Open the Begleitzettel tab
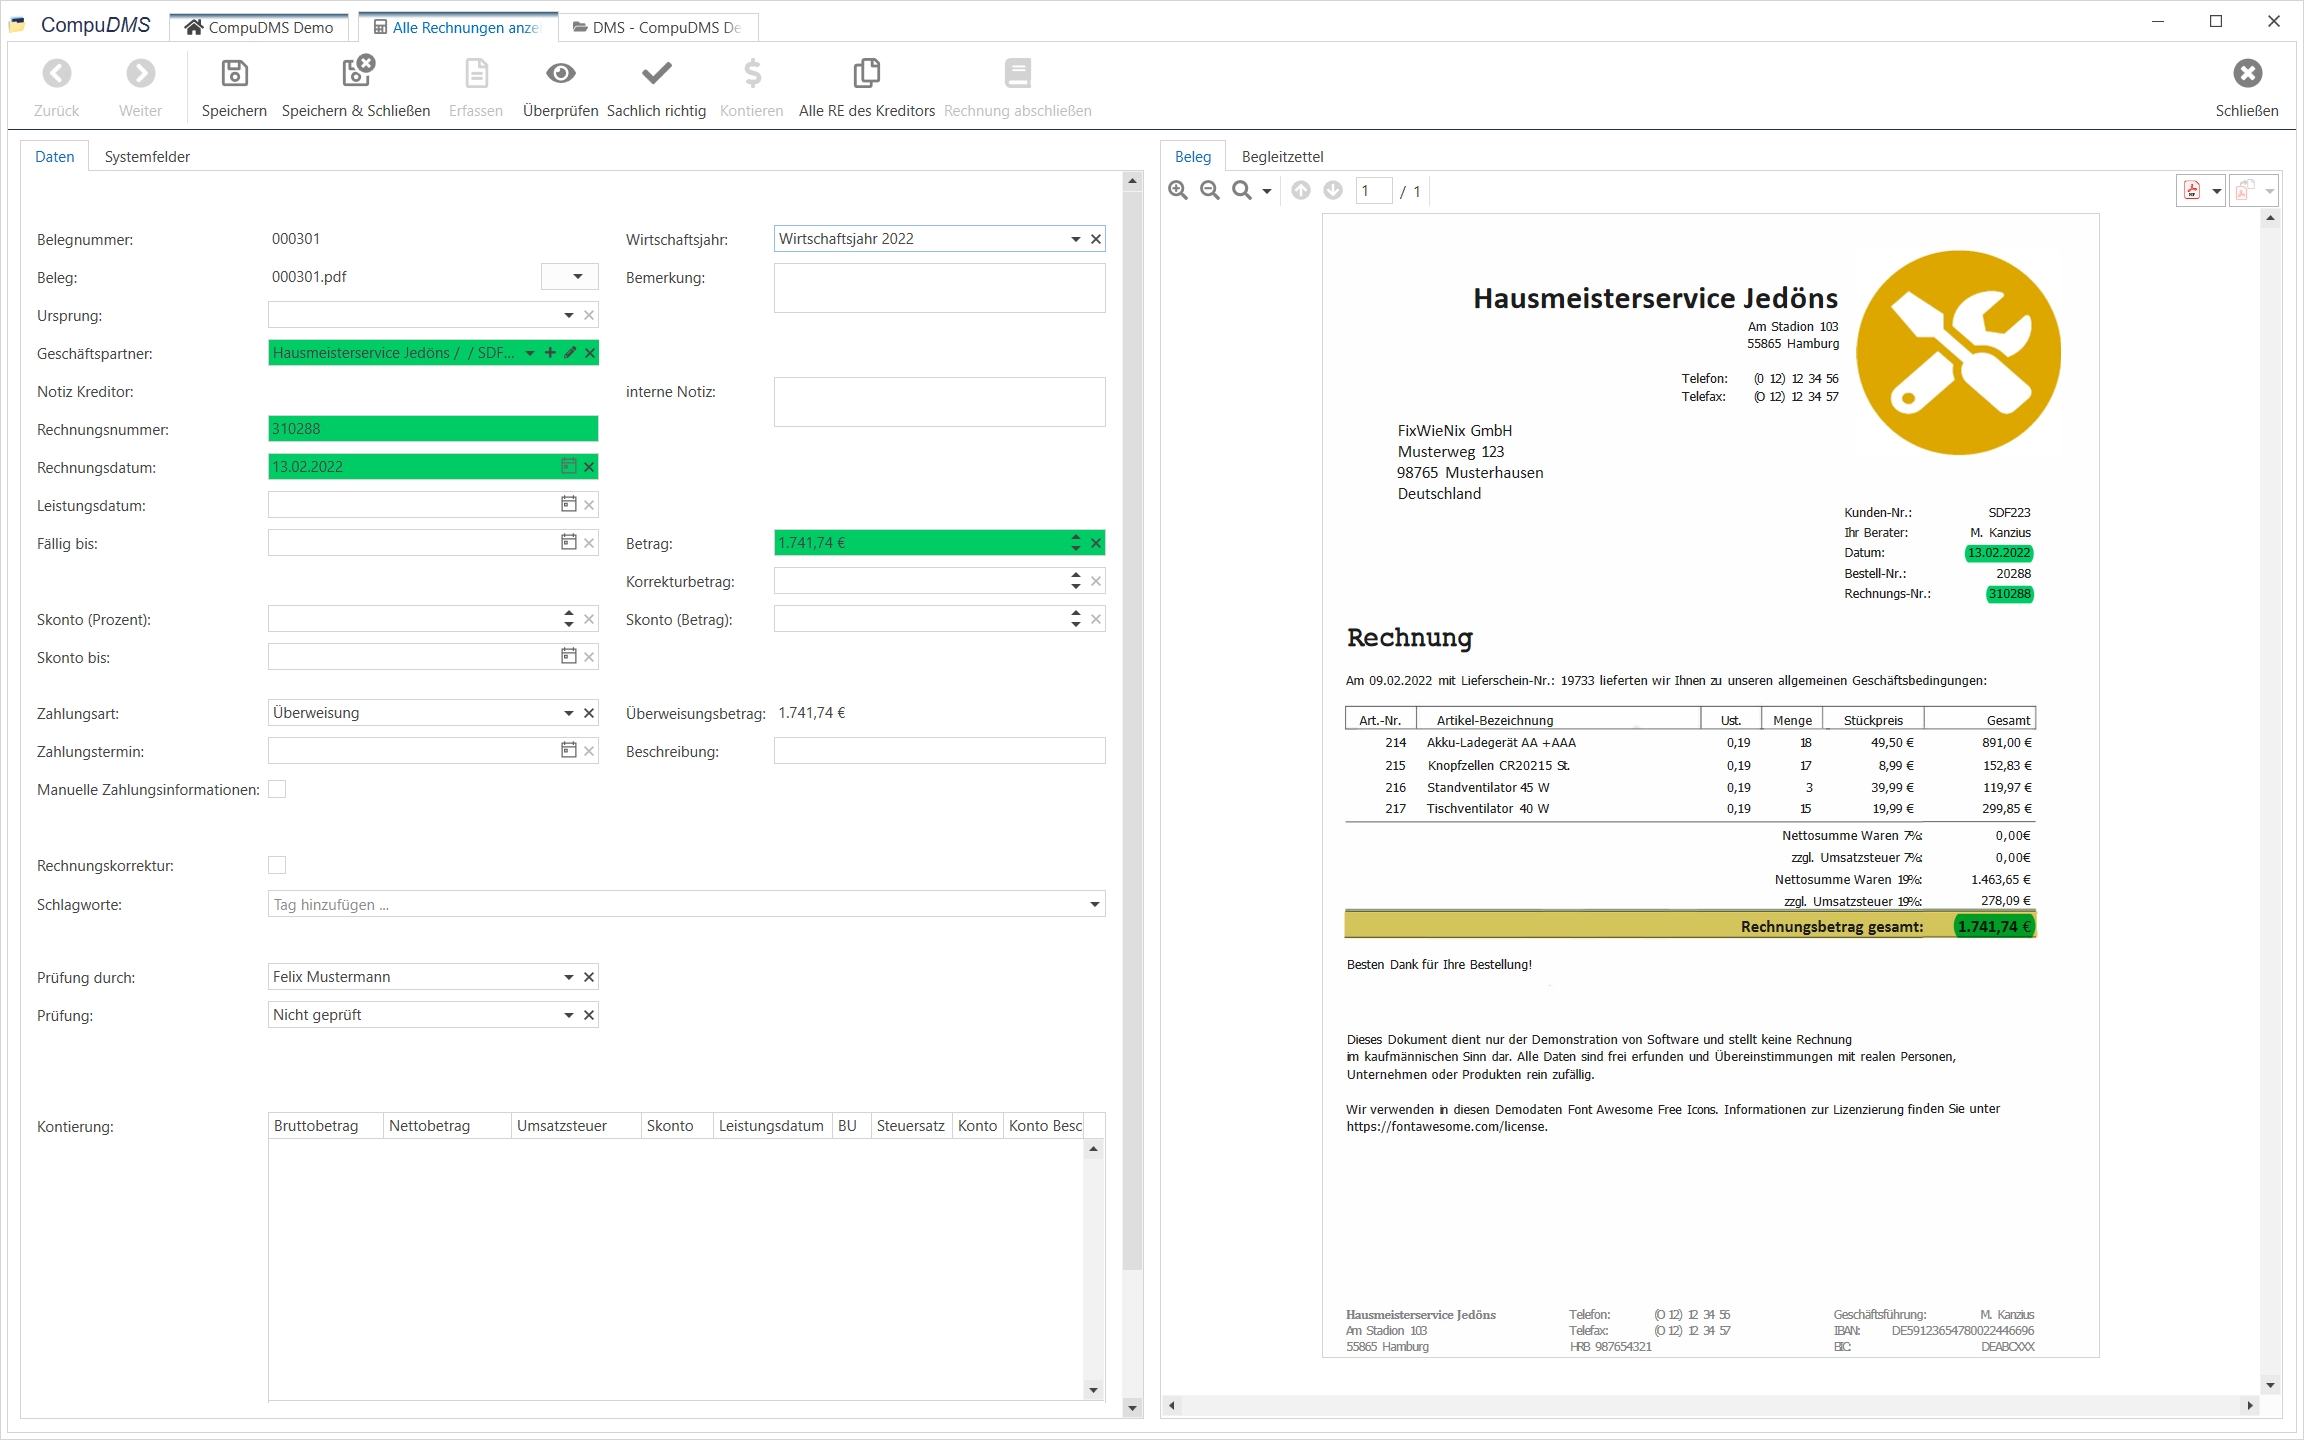This screenshot has width=2304, height=1440. pos(1282,157)
